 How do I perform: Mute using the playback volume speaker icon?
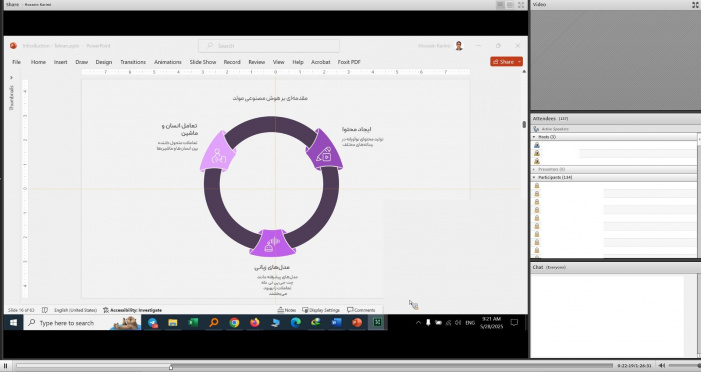coord(662,366)
